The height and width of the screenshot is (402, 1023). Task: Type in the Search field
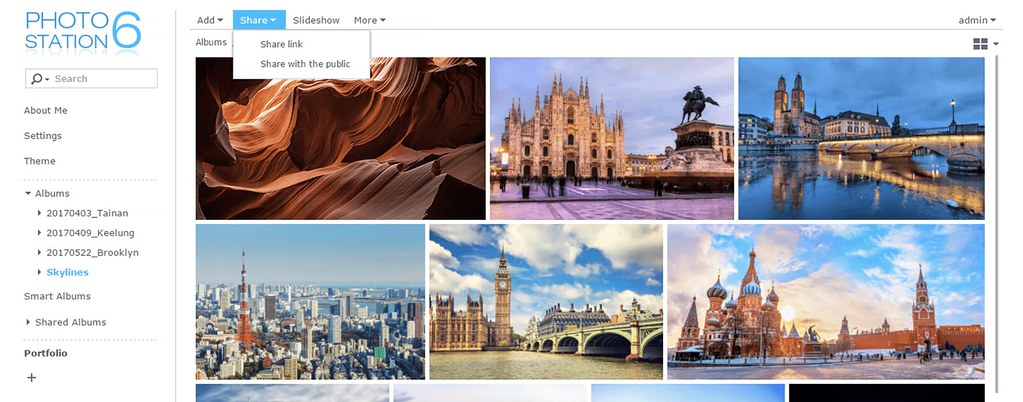point(103,79)
